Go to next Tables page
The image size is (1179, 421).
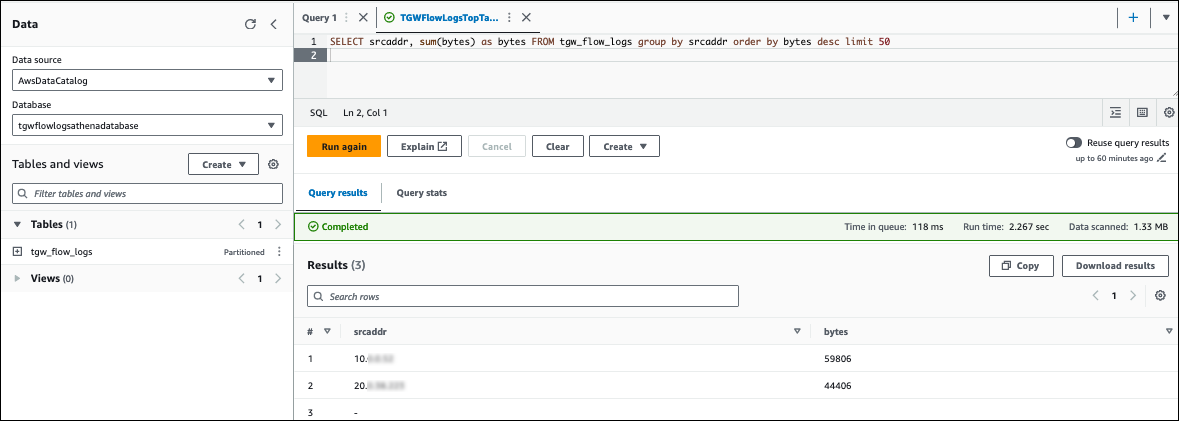coord(277,224)
